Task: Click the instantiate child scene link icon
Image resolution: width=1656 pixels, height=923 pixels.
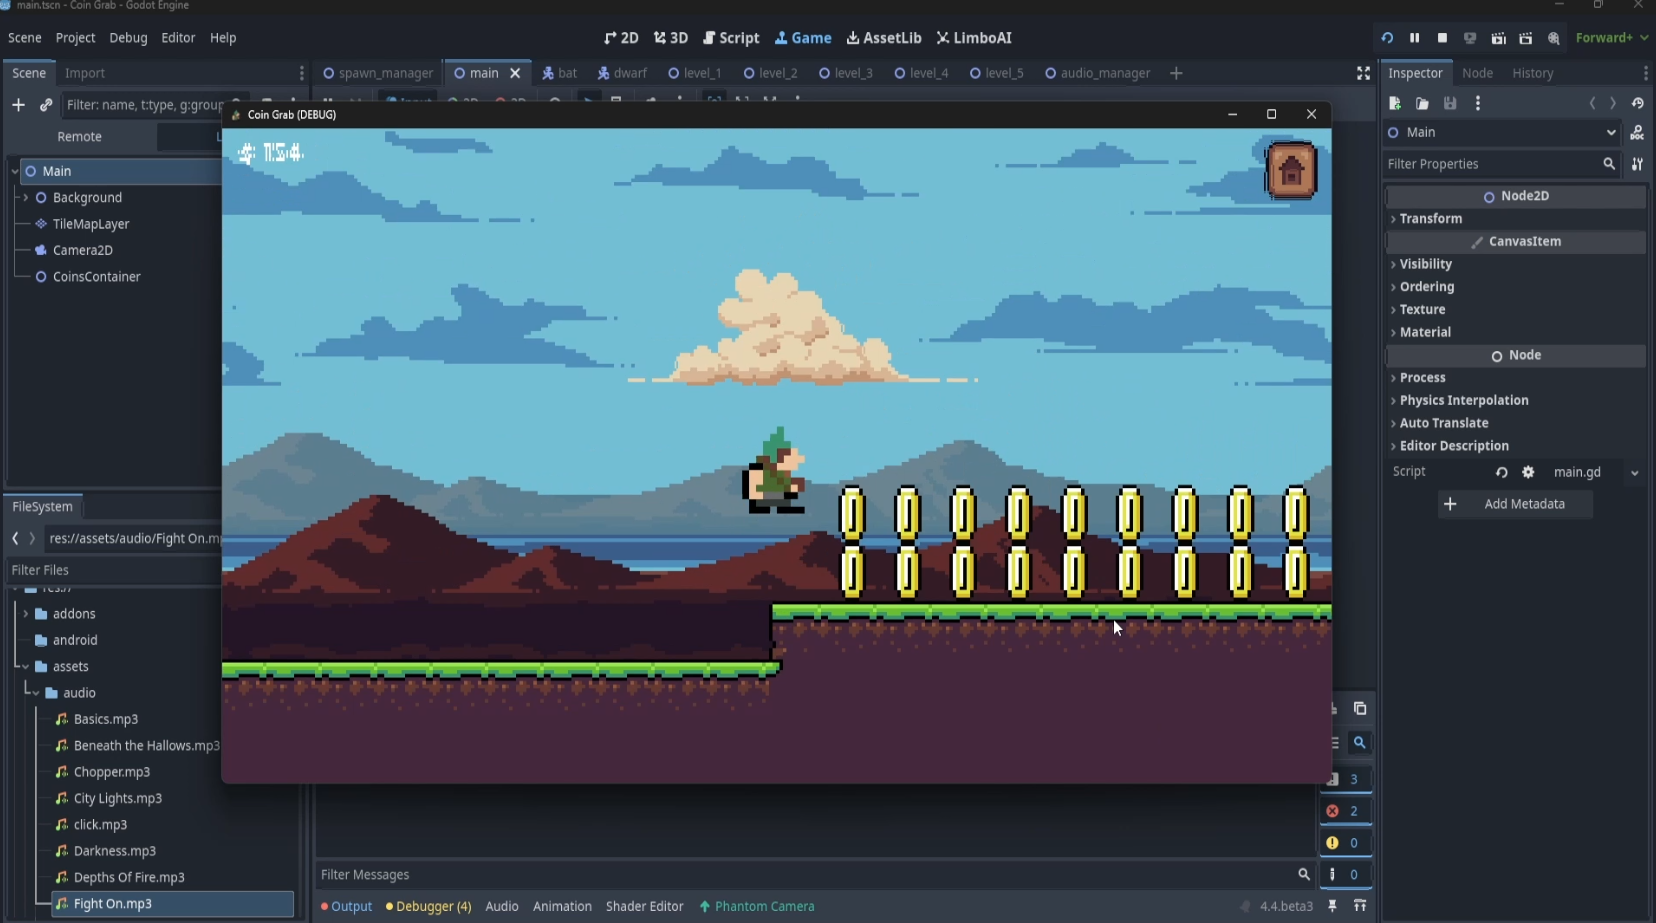Action: pyautogui.click(x=46, y=105)
